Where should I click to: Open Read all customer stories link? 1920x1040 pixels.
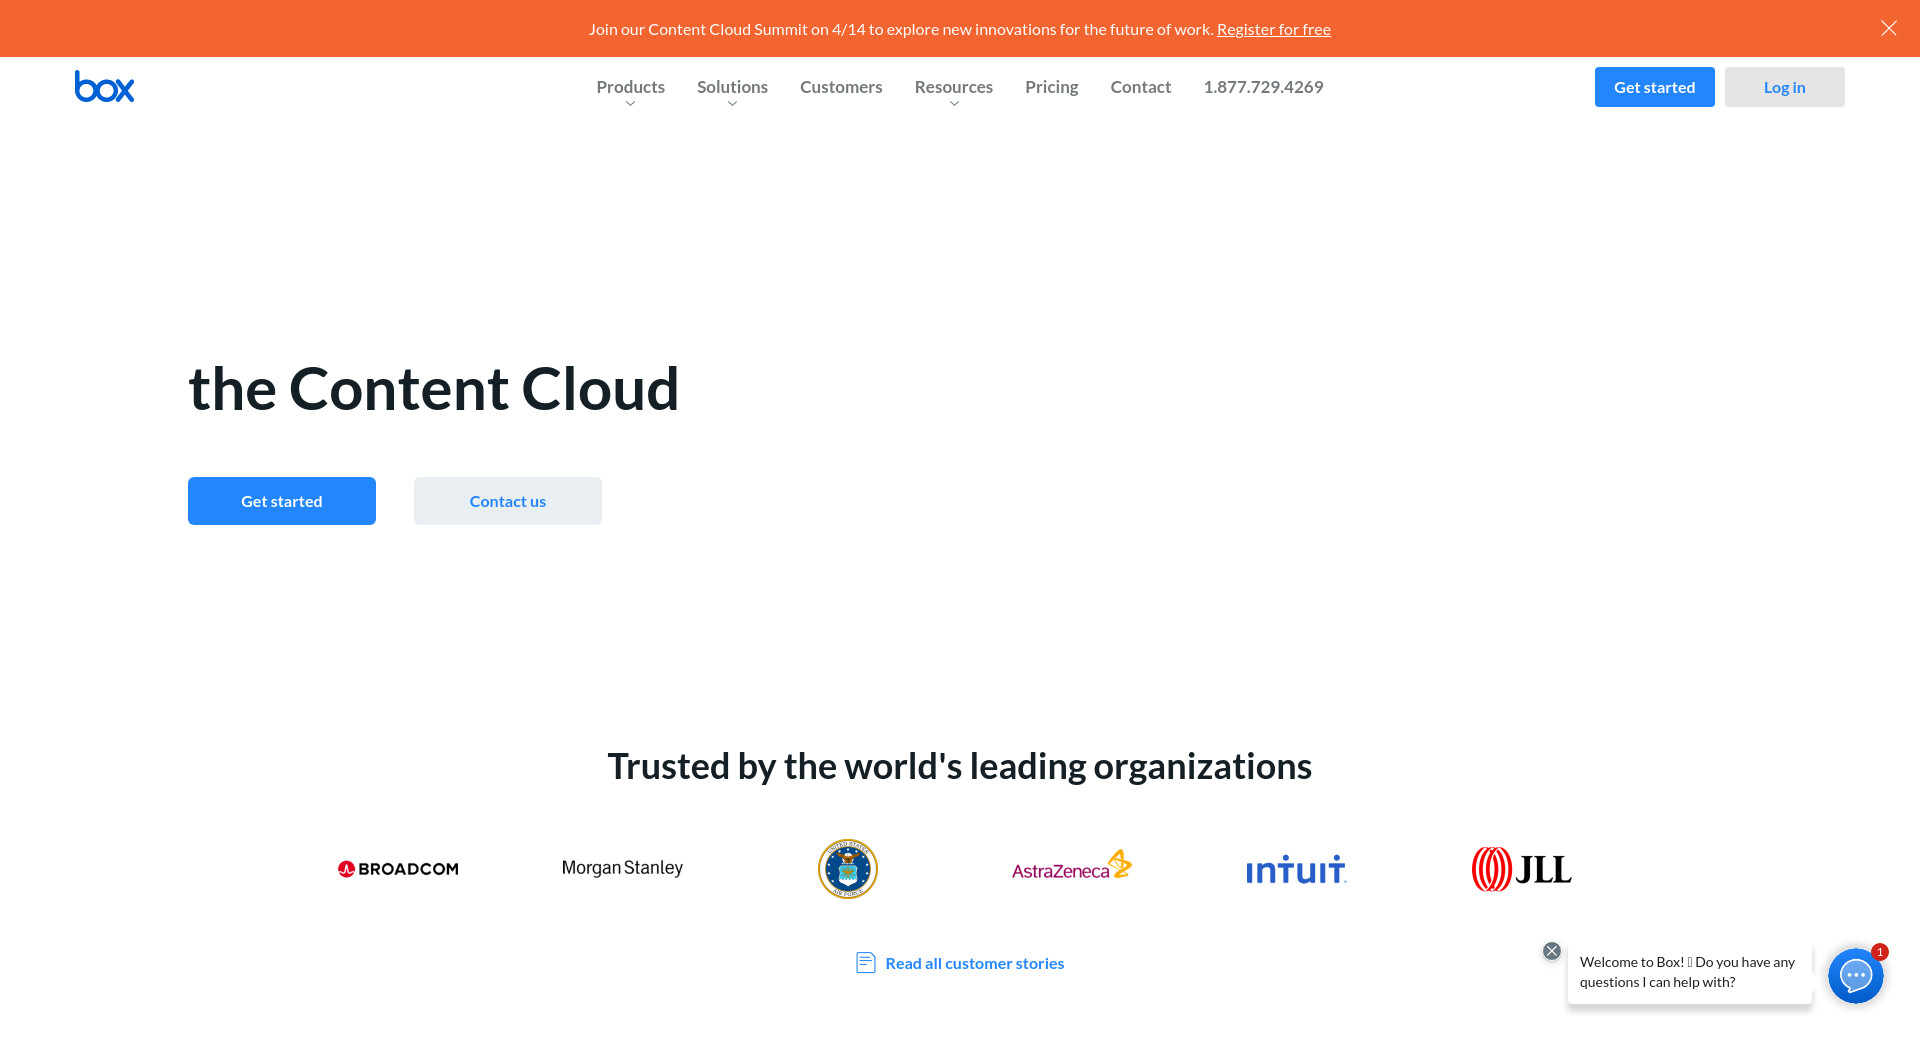click(x=974, y=963)
